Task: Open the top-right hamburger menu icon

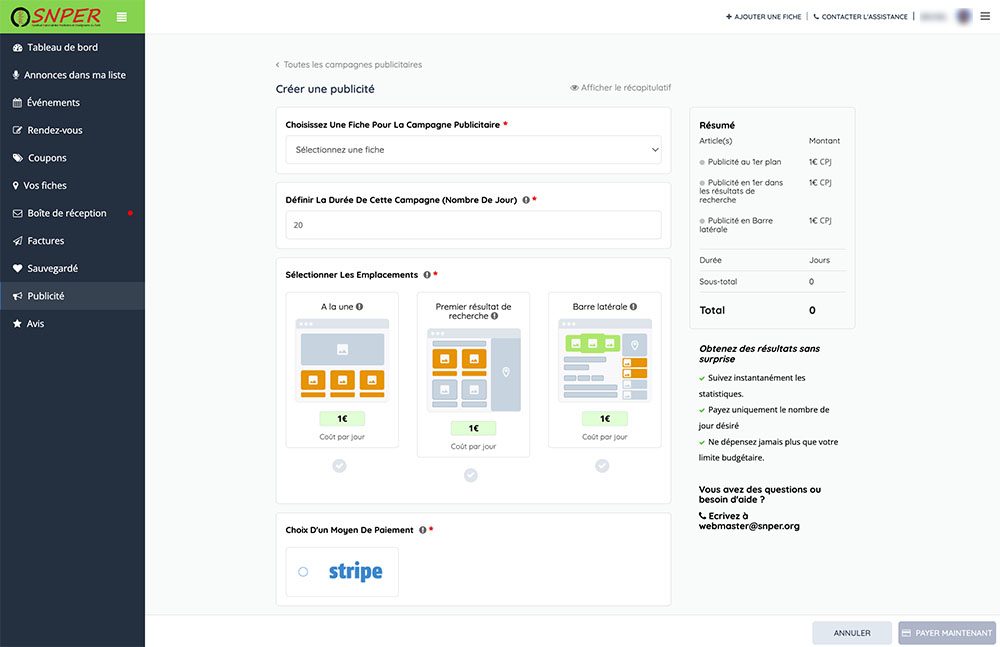Action: [x=985, y=17]
